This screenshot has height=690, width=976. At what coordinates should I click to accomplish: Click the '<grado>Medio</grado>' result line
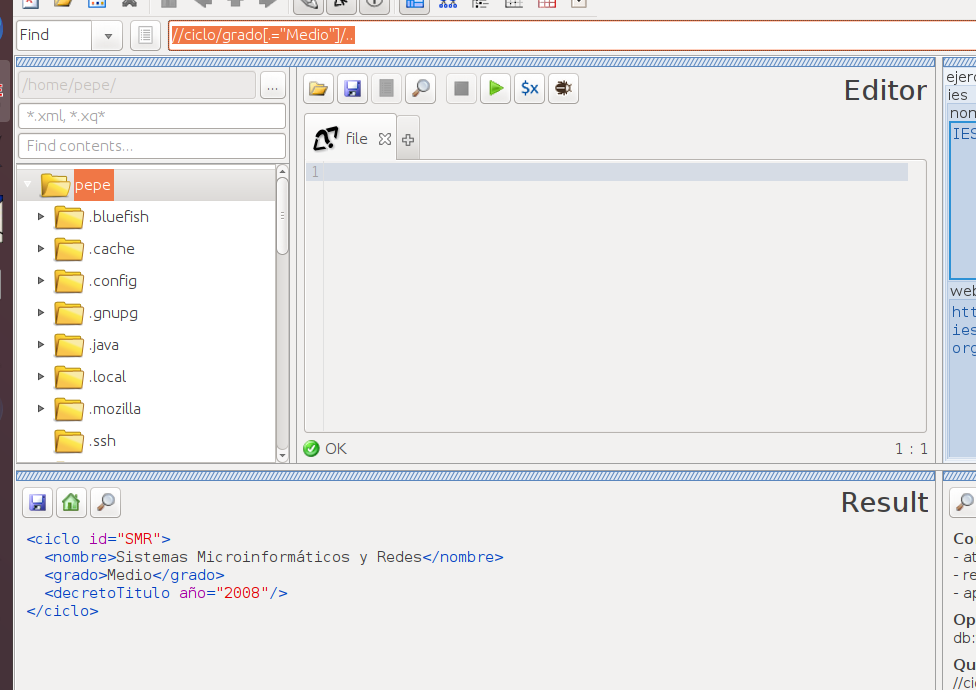coord(134,575)
